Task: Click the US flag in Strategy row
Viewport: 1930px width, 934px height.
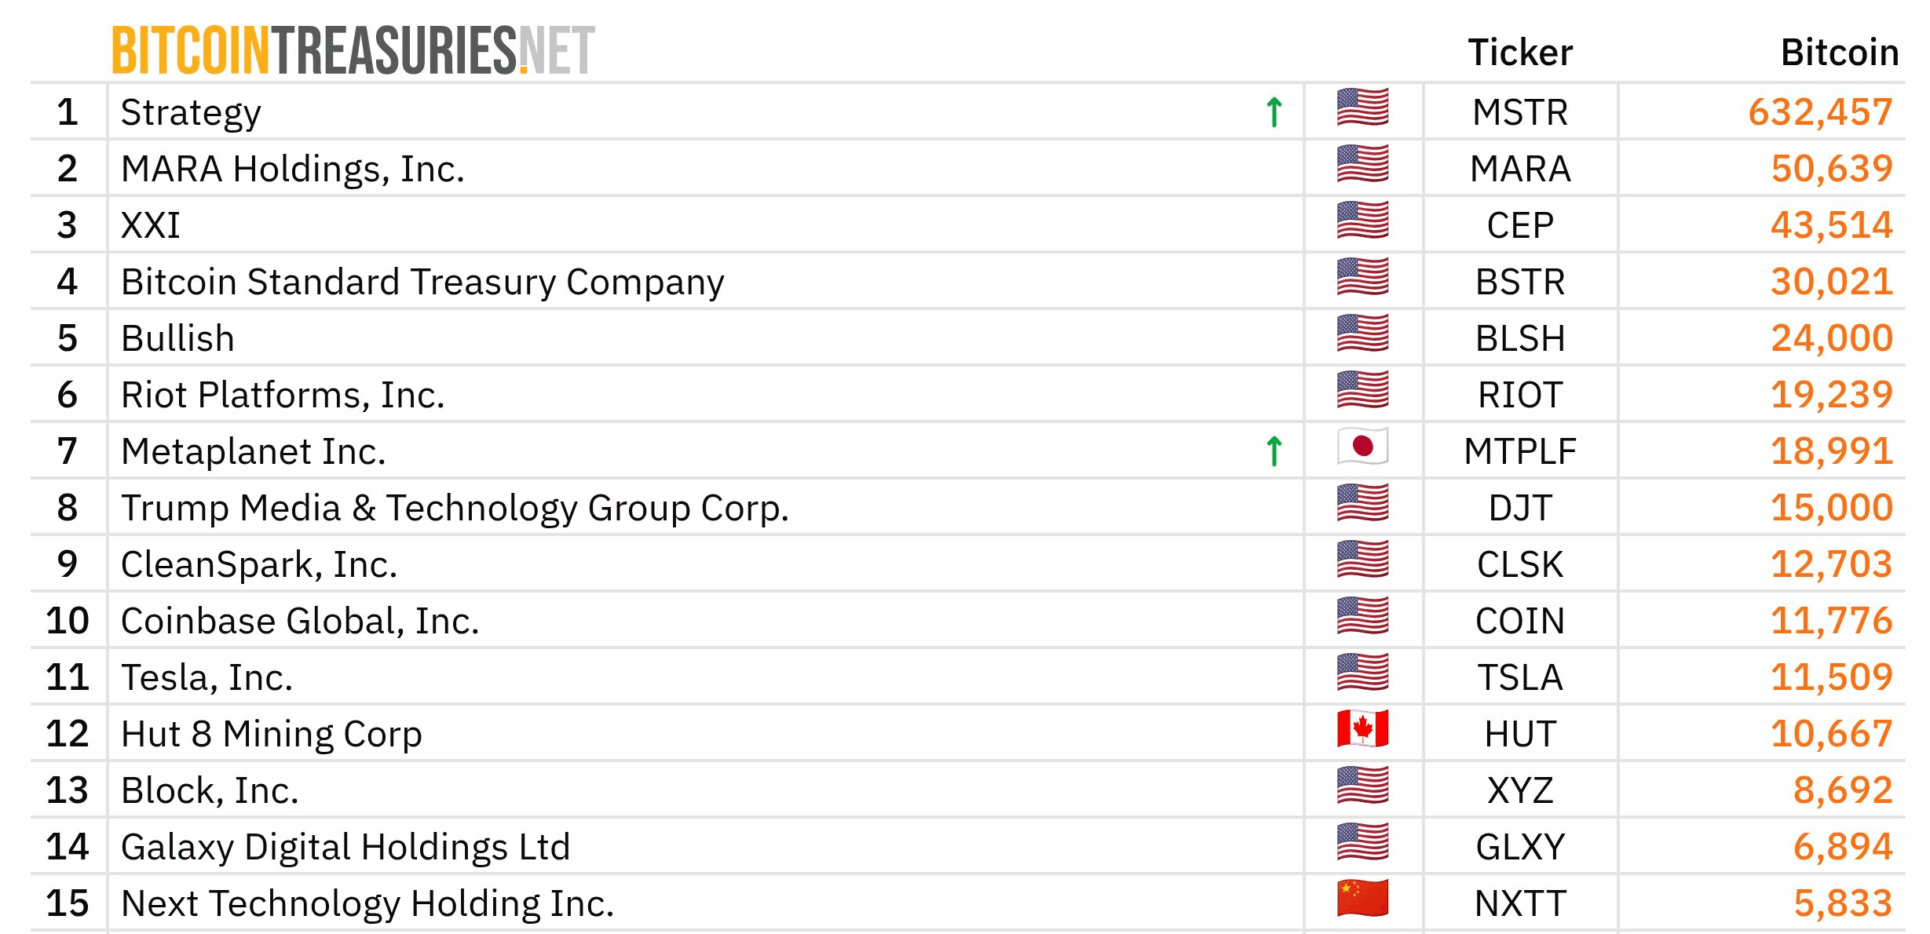Action: 1362,108
